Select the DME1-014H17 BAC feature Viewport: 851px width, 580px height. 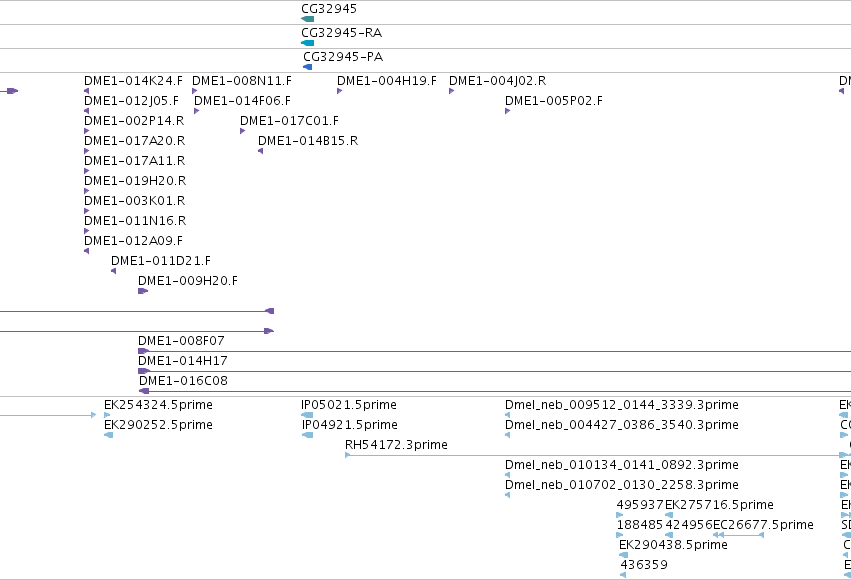pyautogui.click(x=494, y=371)
